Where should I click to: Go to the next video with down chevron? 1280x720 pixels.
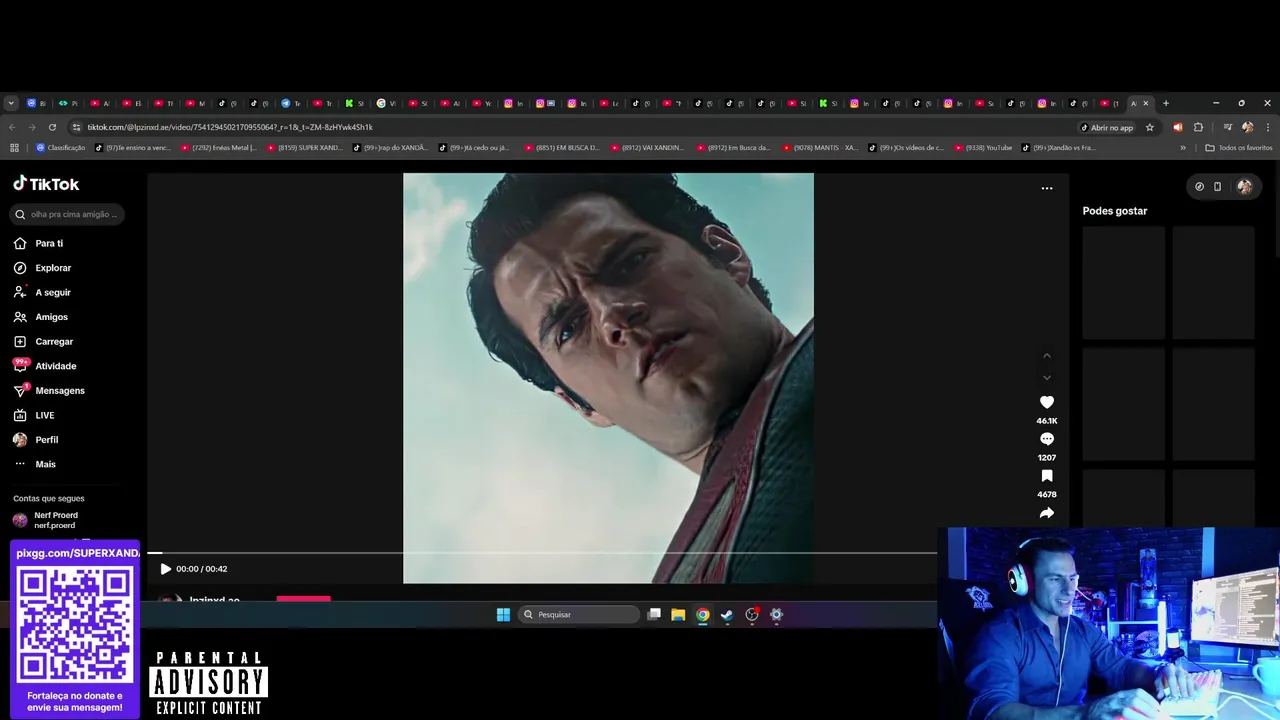(1047, 378)
